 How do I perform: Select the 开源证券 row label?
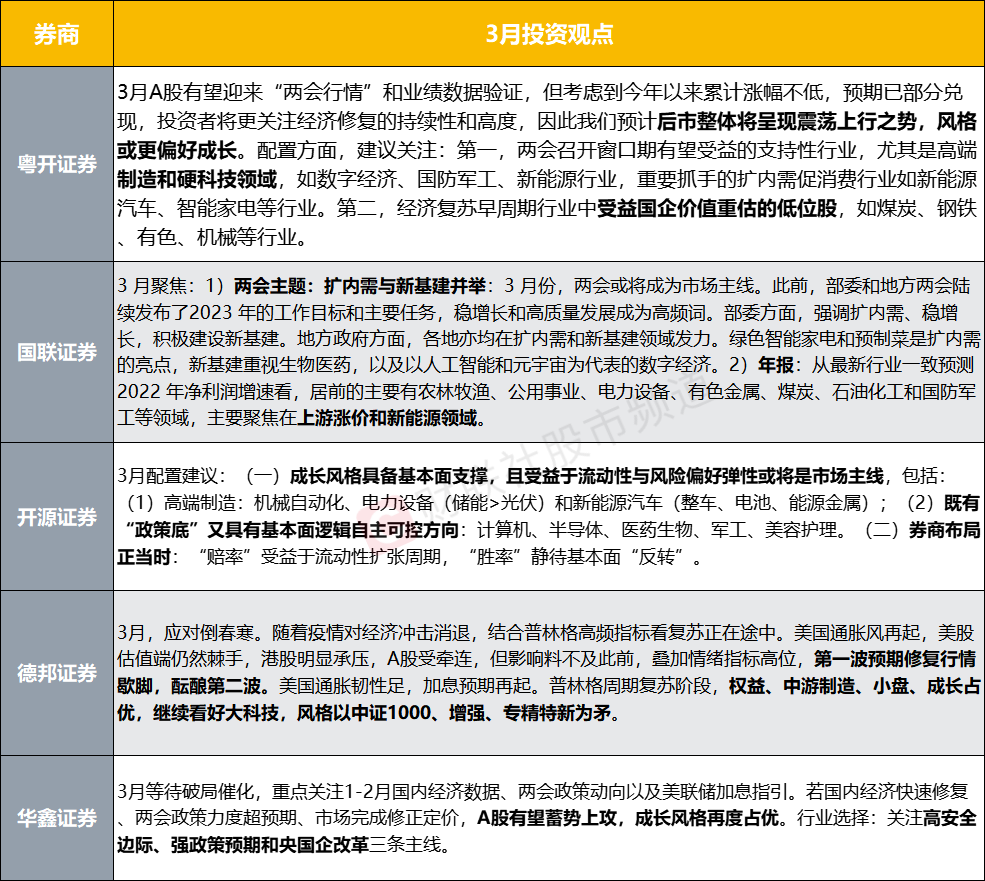coord(57,516)
